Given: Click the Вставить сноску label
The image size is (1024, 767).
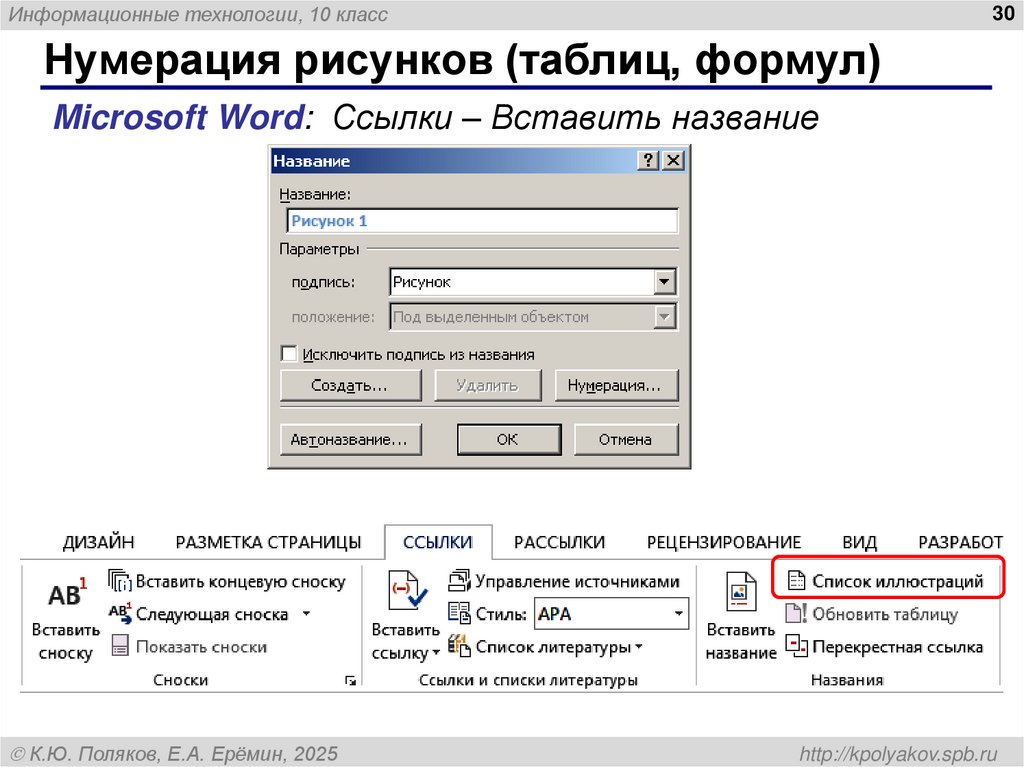Looking at the screenshot, I should point(66,641).
